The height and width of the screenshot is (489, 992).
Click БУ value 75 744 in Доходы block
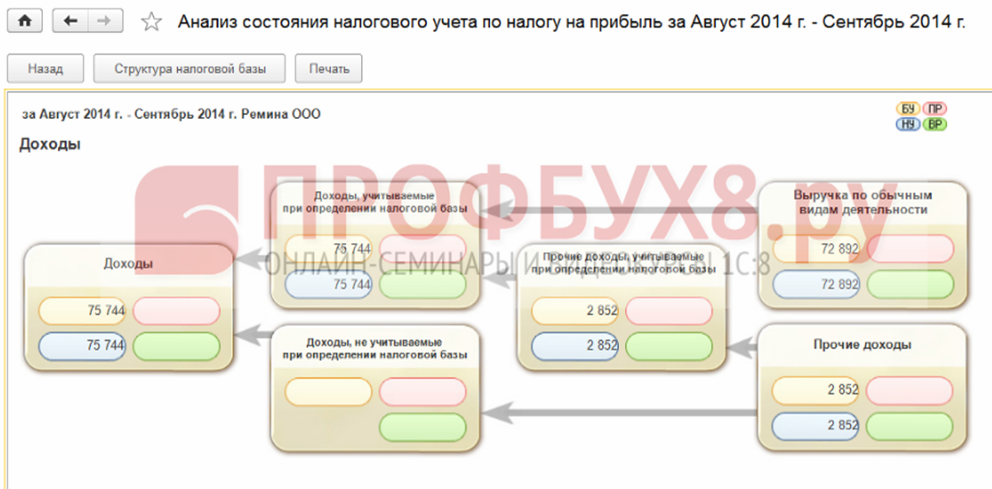[x=83, y=311]
